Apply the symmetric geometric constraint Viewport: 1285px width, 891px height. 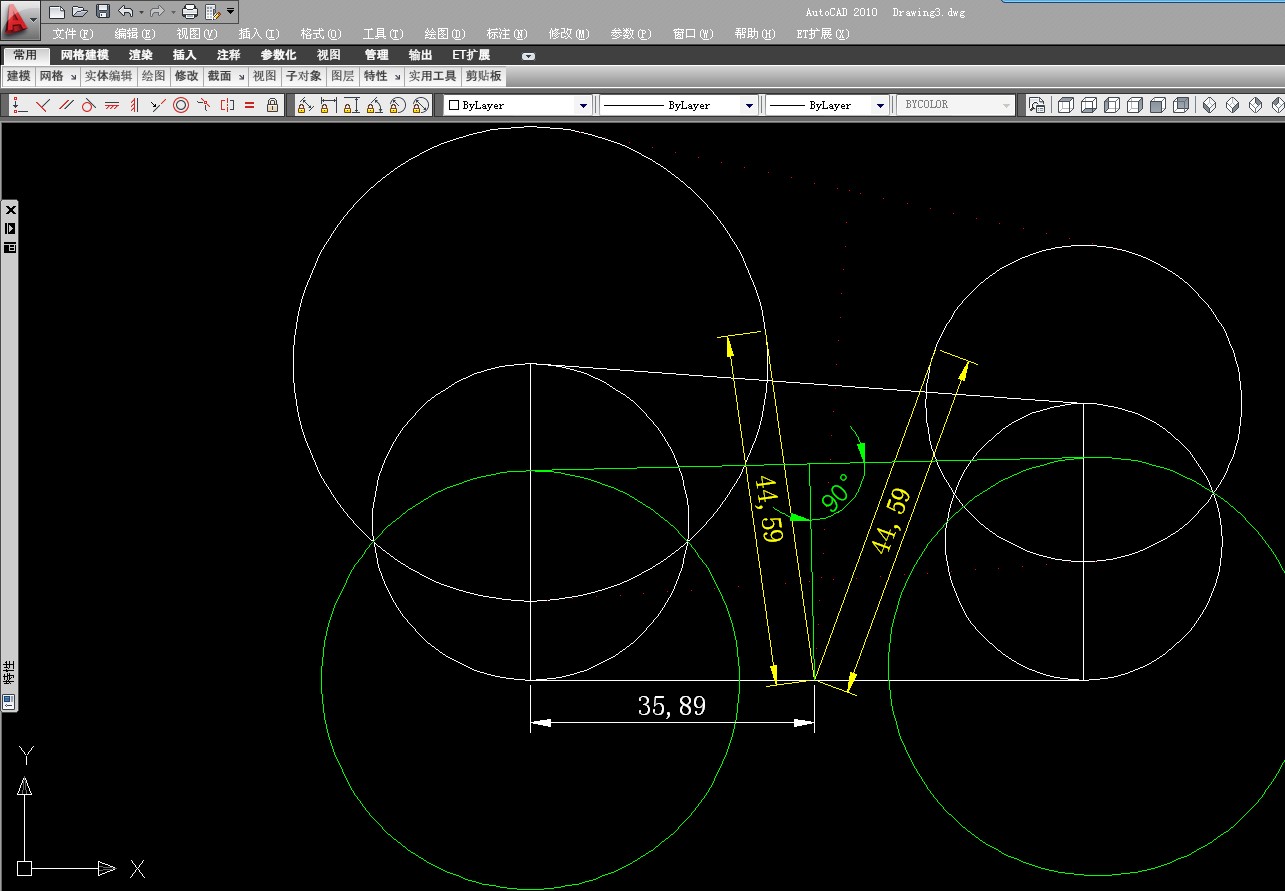tap(227, 105)
